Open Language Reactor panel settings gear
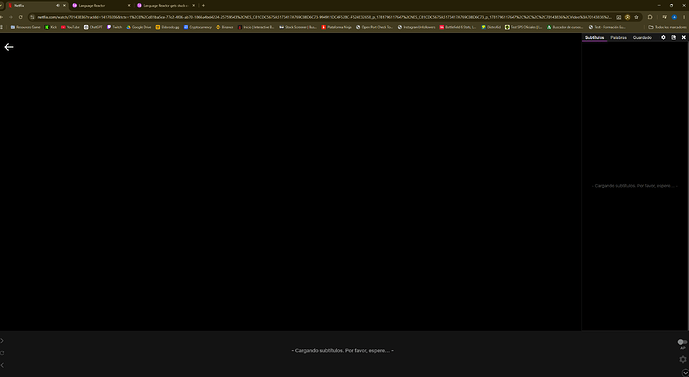The height and width of the screenshot is (377, 689). 664,37
